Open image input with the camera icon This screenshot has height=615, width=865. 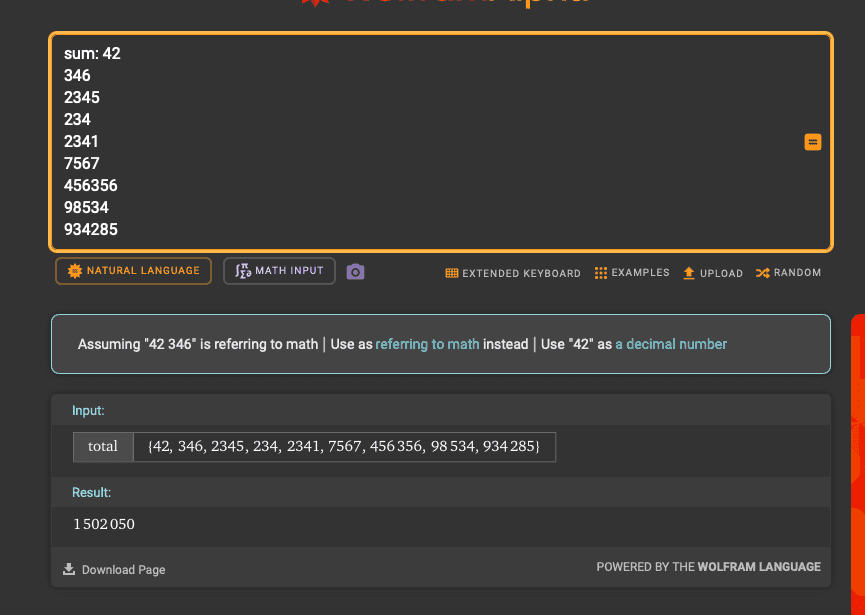pos(355,272)
